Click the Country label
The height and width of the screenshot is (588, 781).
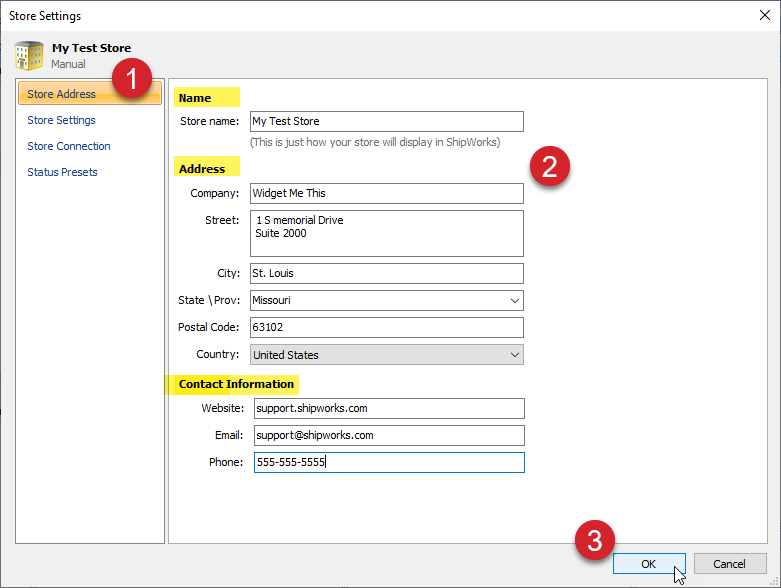tap(218, 354)
